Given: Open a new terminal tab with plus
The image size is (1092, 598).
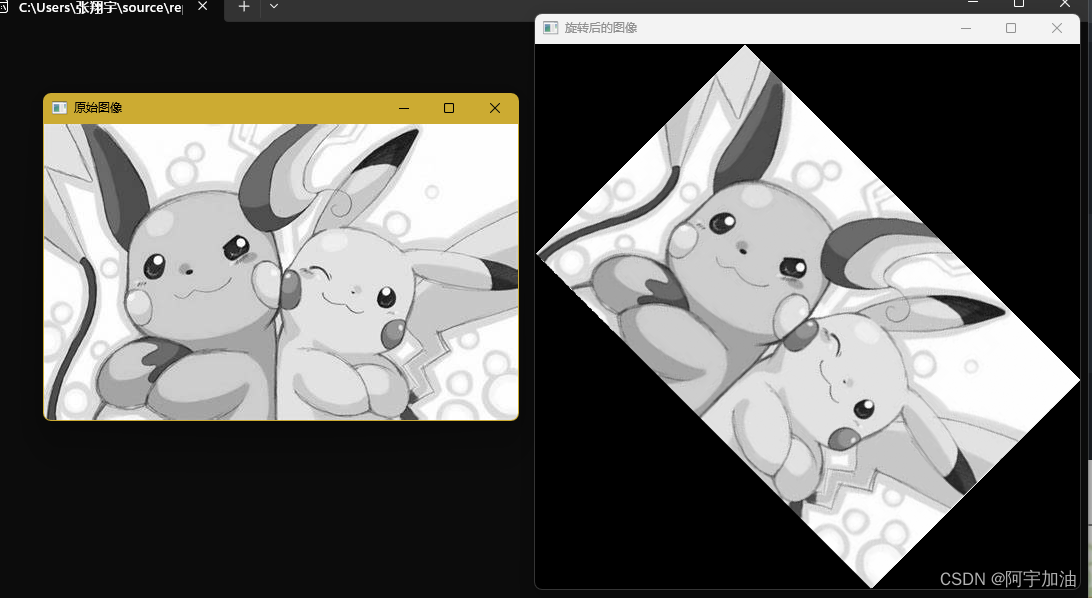Looking at the screenshot, I should (244, 6).
